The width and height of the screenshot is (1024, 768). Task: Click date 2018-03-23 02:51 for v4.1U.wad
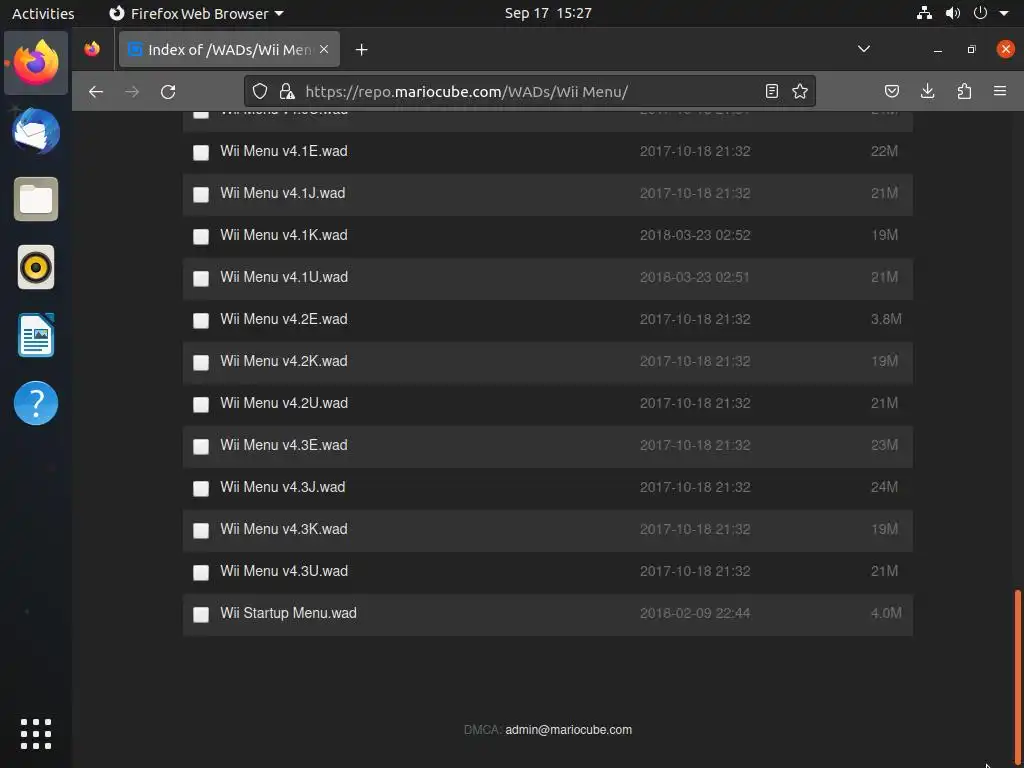[694, 277]
